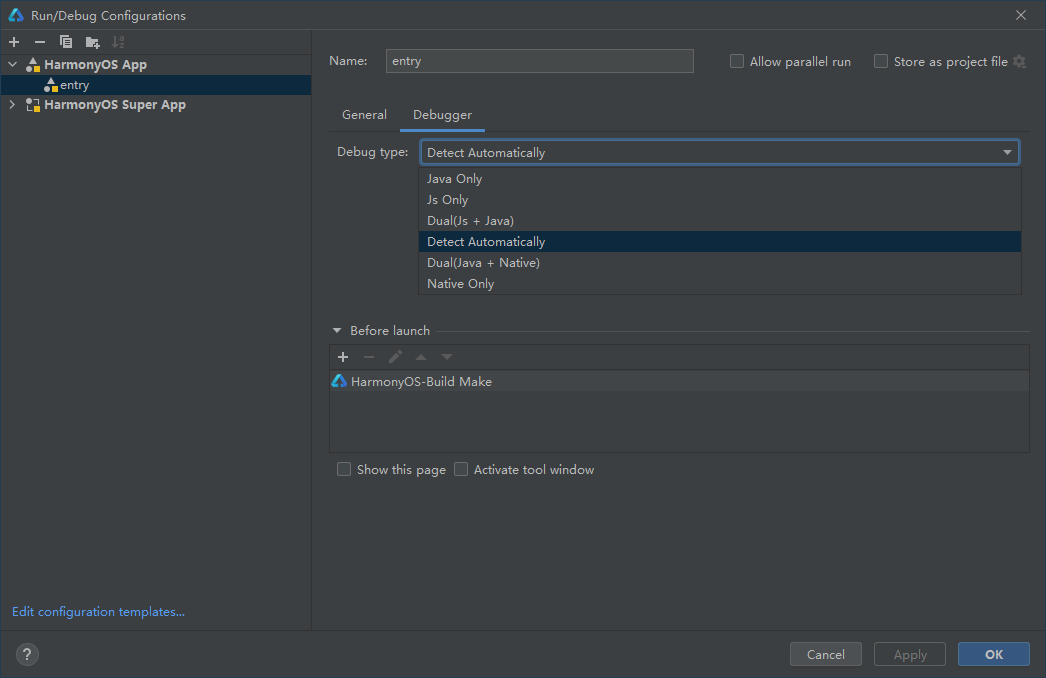Copy the selected configuration
1046x678 pixels.
click(x=65, y=42)
